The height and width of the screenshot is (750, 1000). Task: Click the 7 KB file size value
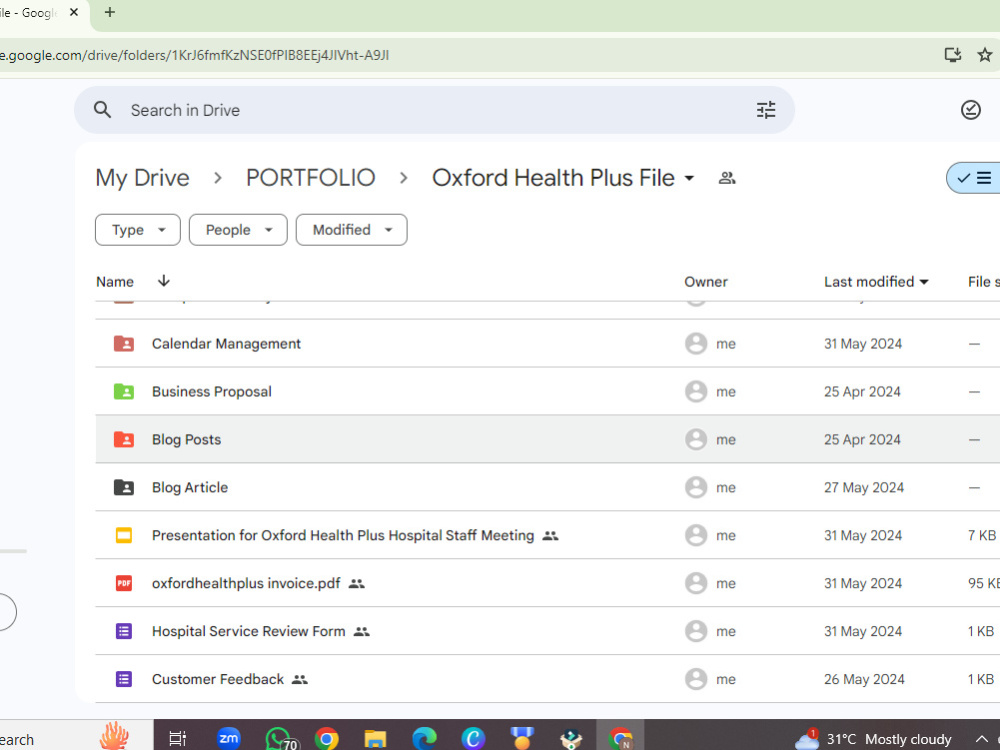coord(982,535)
